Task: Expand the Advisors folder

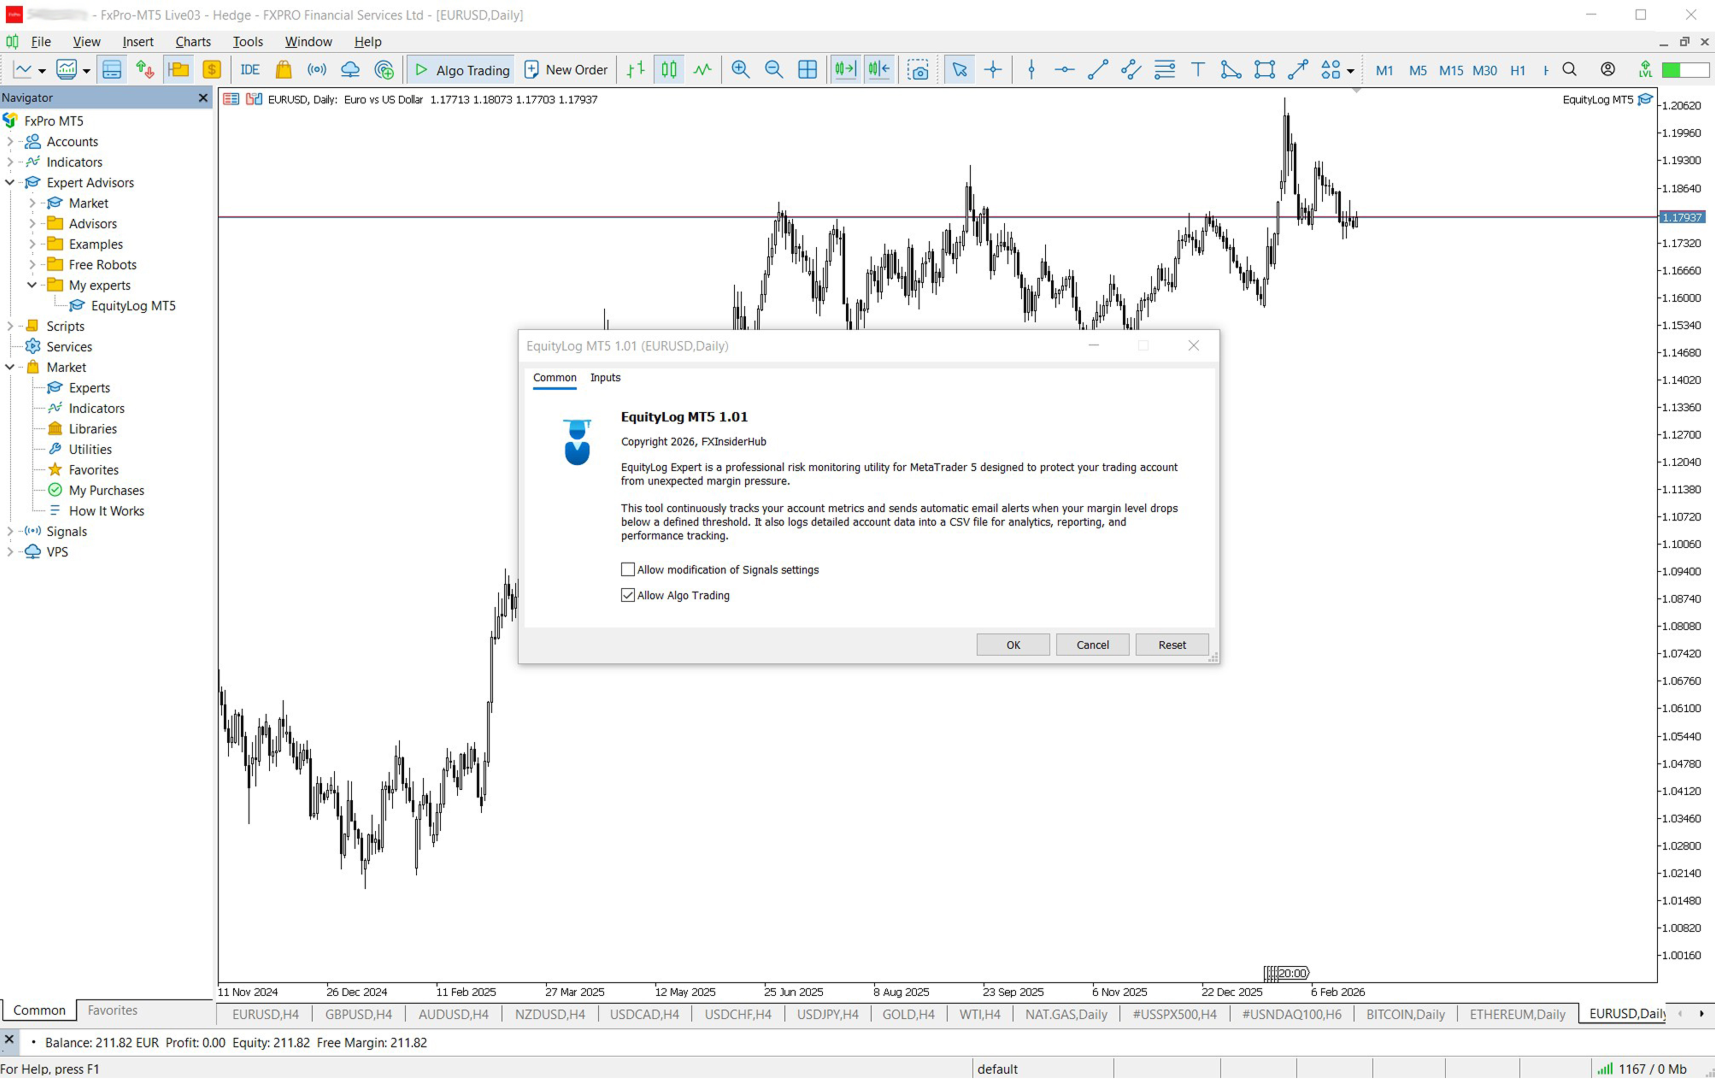Action: click(x=32, y=224)
